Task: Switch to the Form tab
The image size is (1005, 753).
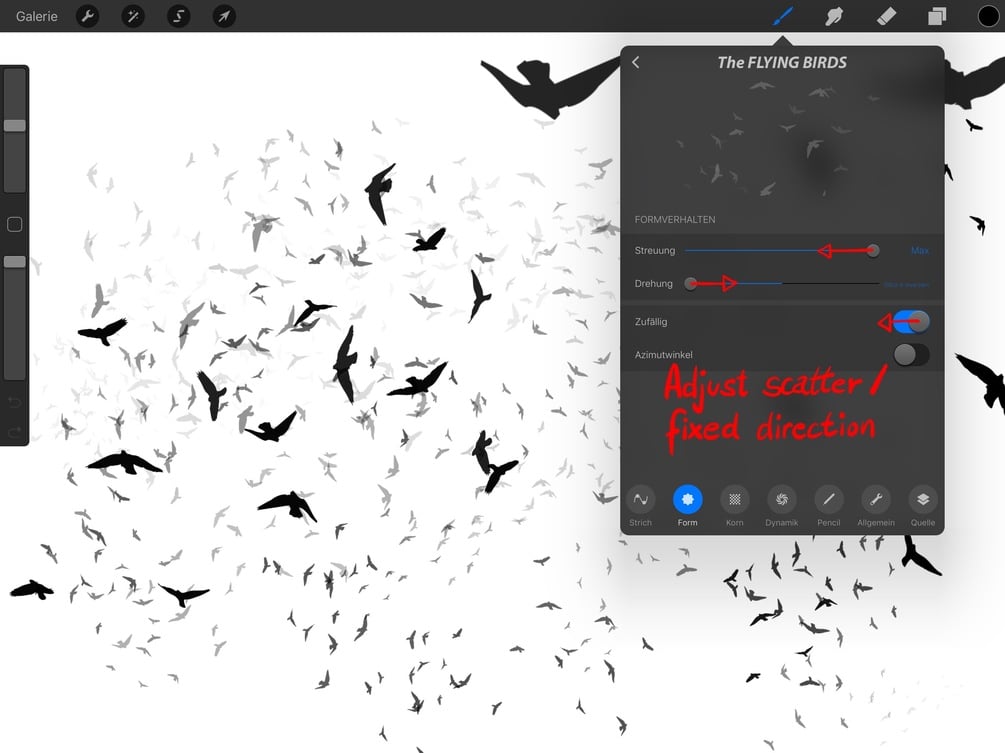Action: (688, 506)
